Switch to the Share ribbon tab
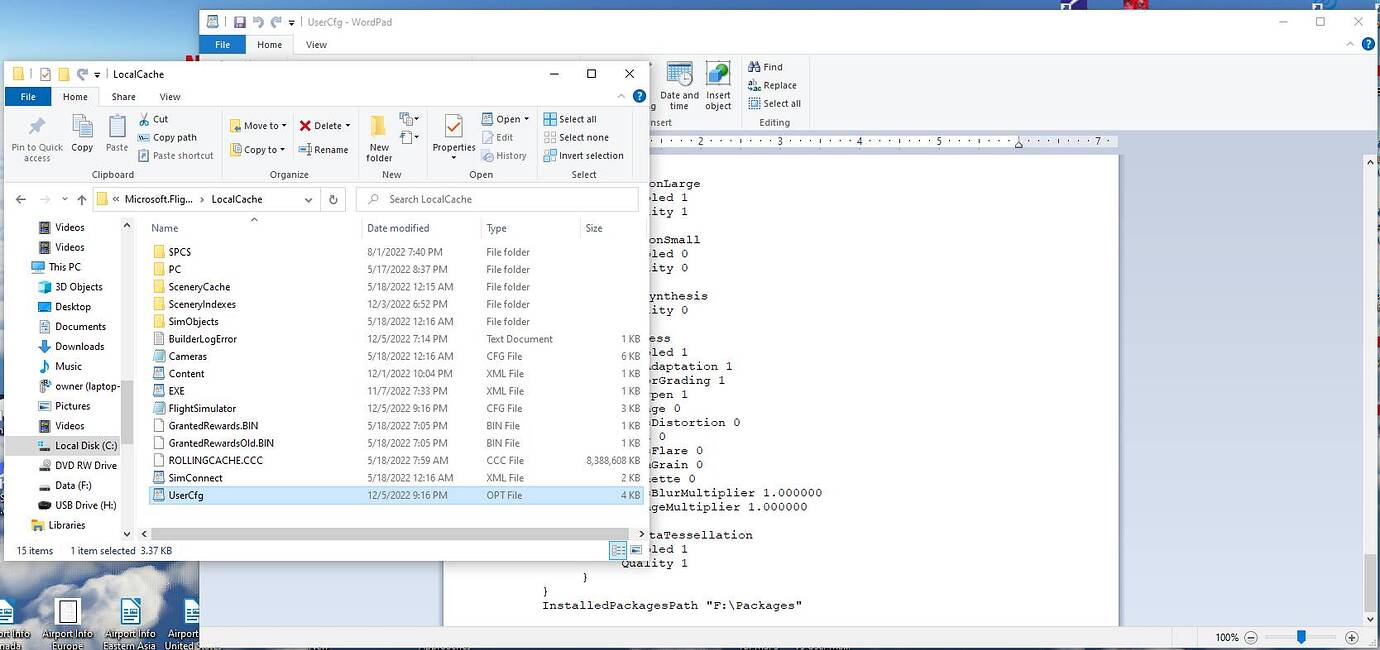1380x650 pixels. (x=124, y=97)
